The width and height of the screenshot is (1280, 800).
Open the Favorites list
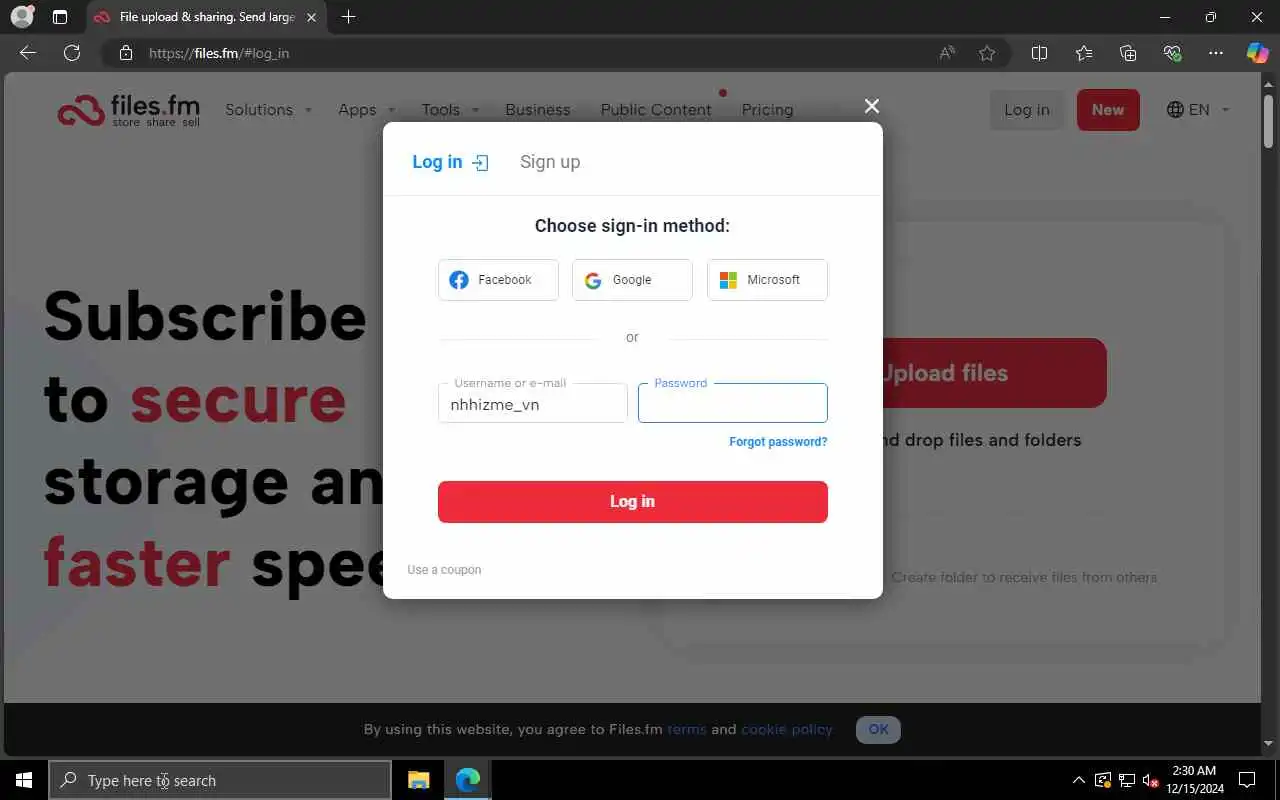pos(1084,53)
